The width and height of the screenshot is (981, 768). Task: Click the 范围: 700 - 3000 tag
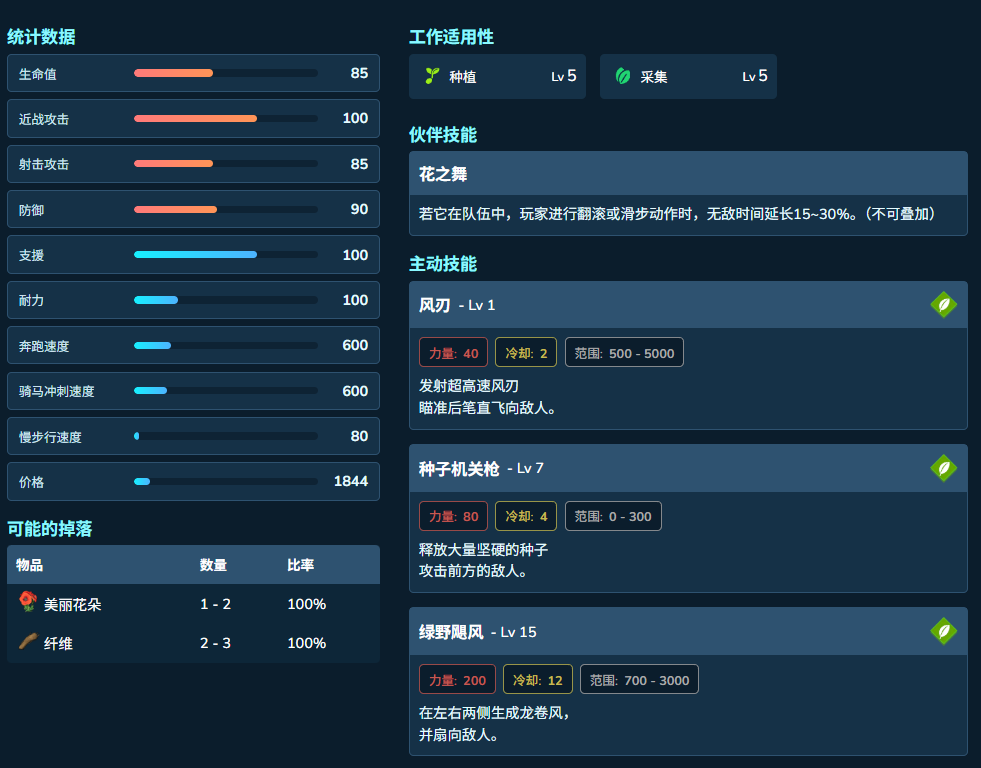point(639,680)
